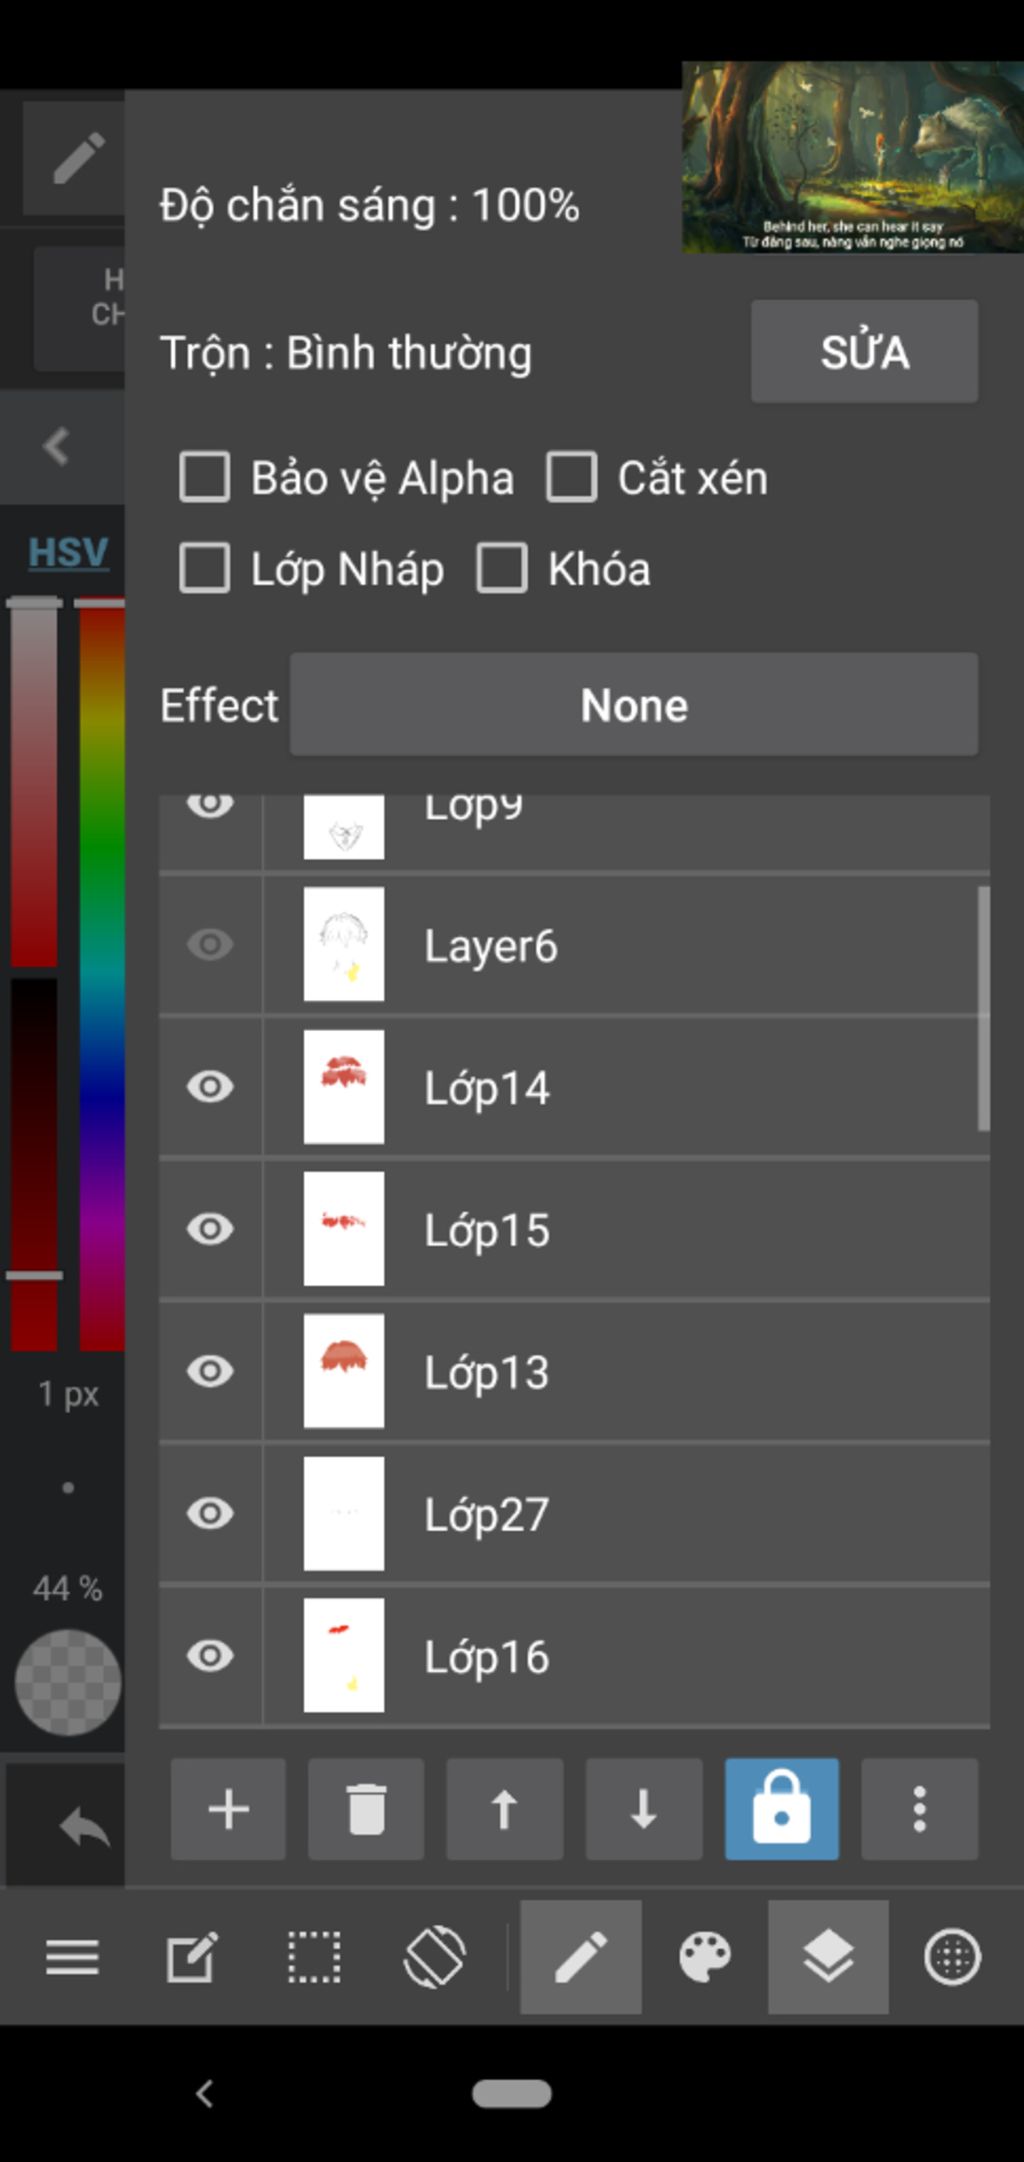Select the dashed selection tool
This screenshot has height=2162, width=1024.
(314, 1957)
